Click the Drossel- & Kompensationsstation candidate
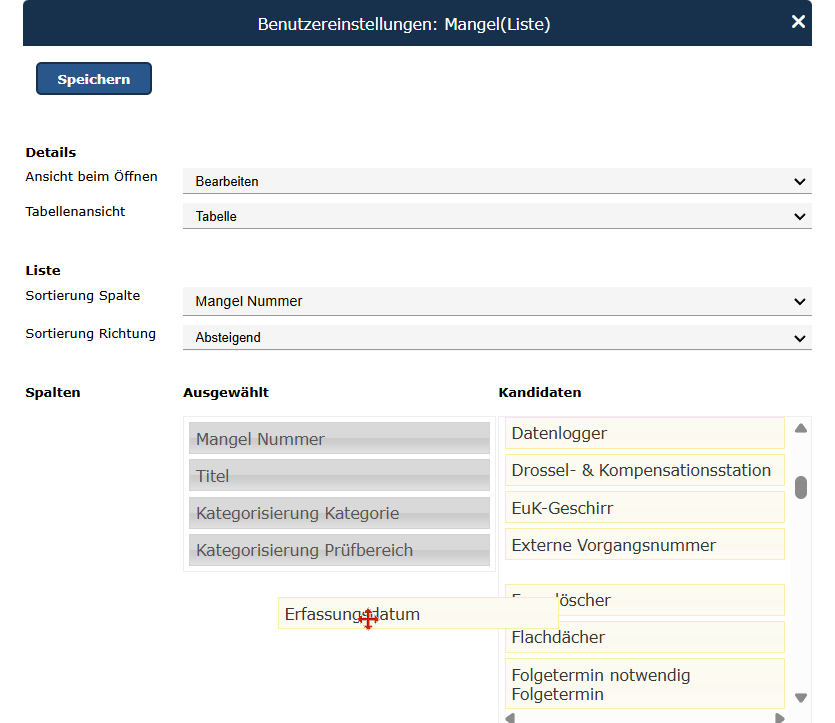This screenshot has height=723, width=835. (644, 470)
